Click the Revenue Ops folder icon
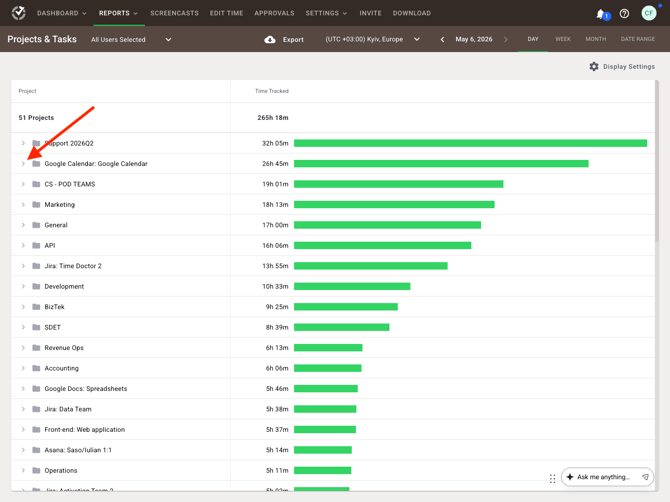Viewport: 670px width, 502px height. 36,348
